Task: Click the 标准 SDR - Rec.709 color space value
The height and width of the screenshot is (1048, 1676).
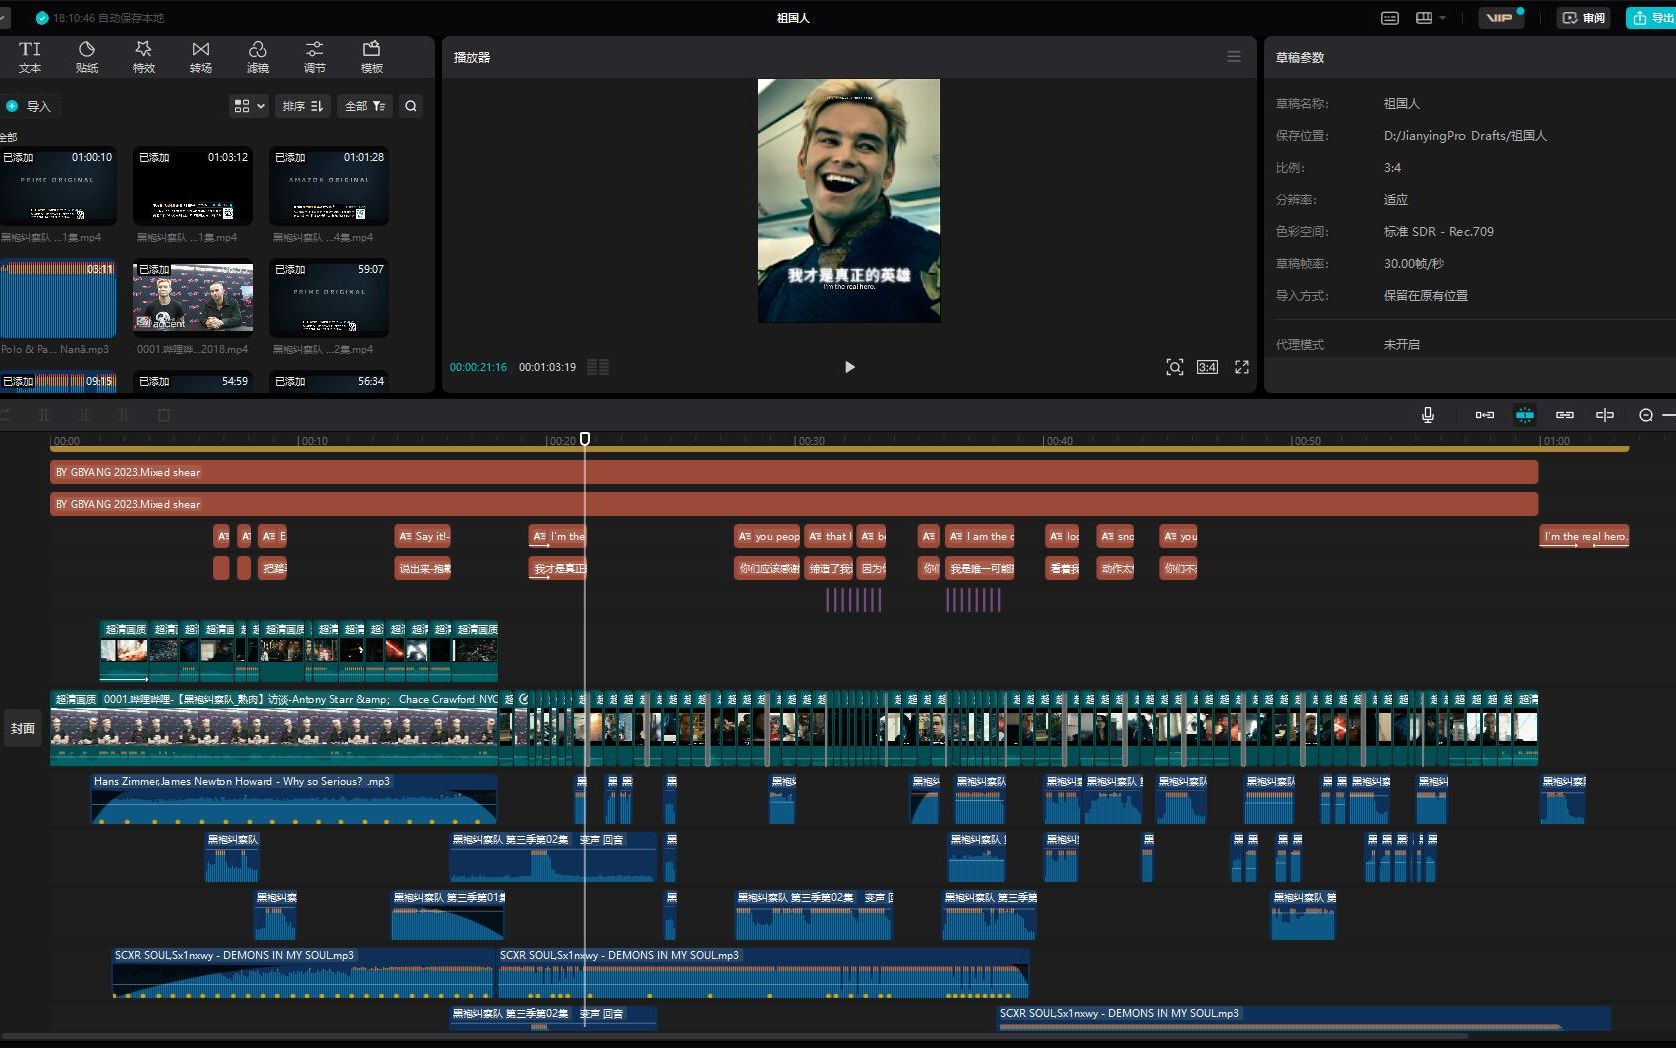Action: (x=1439, y=231)
